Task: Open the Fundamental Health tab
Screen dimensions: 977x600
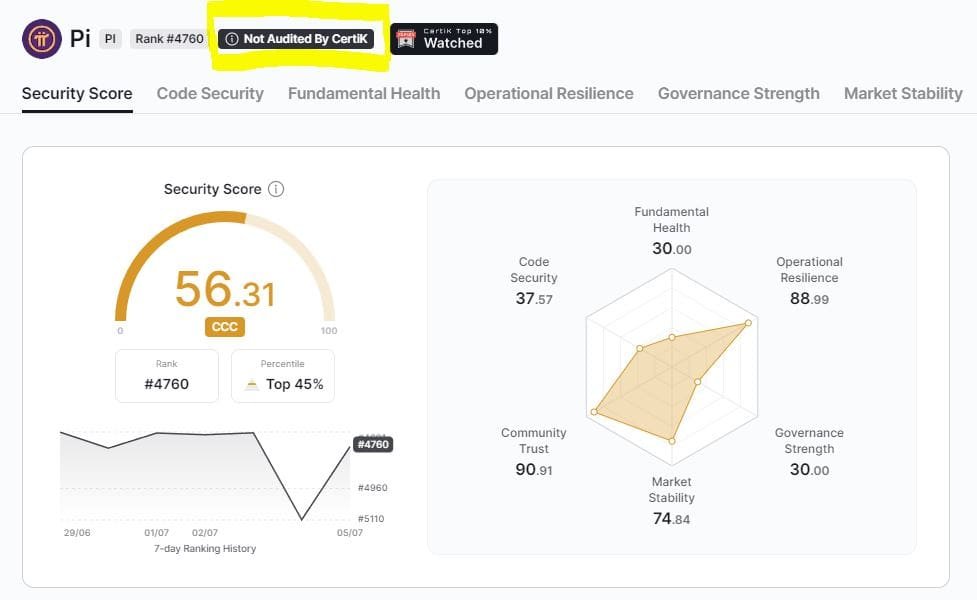Action: pos(364,93)
